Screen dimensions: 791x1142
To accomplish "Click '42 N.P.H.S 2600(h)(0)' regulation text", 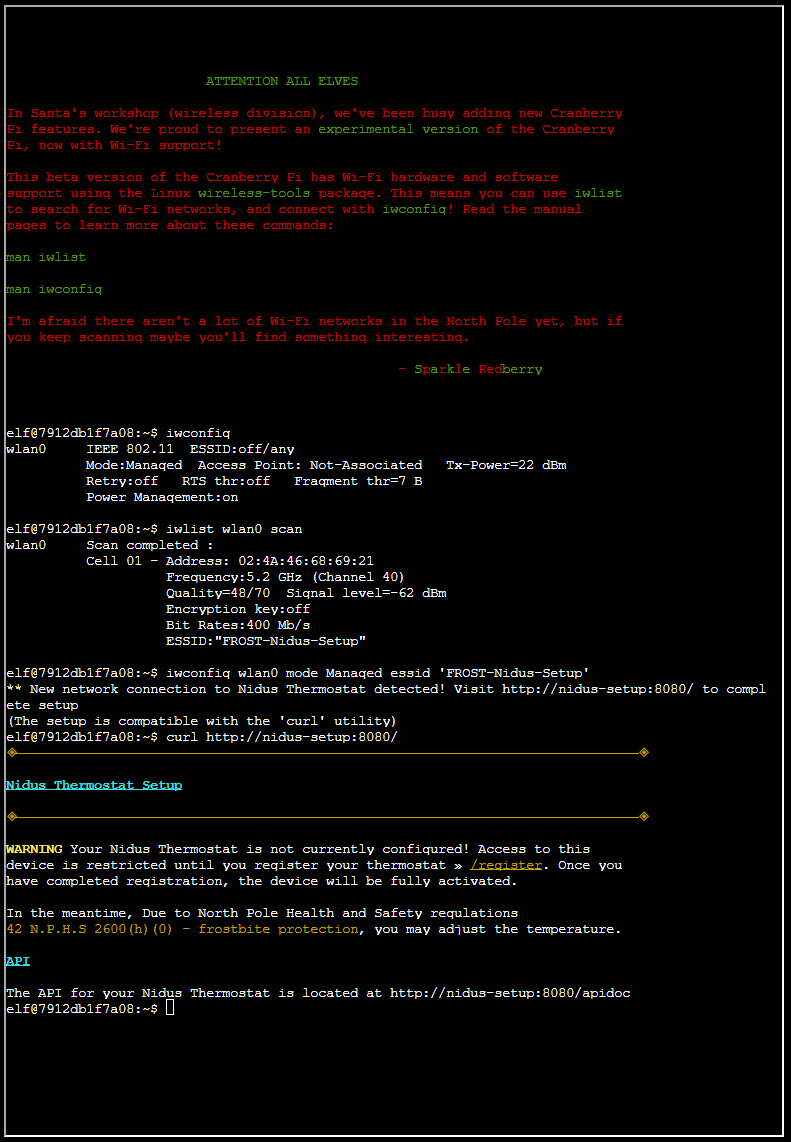I will click(90, 929).
